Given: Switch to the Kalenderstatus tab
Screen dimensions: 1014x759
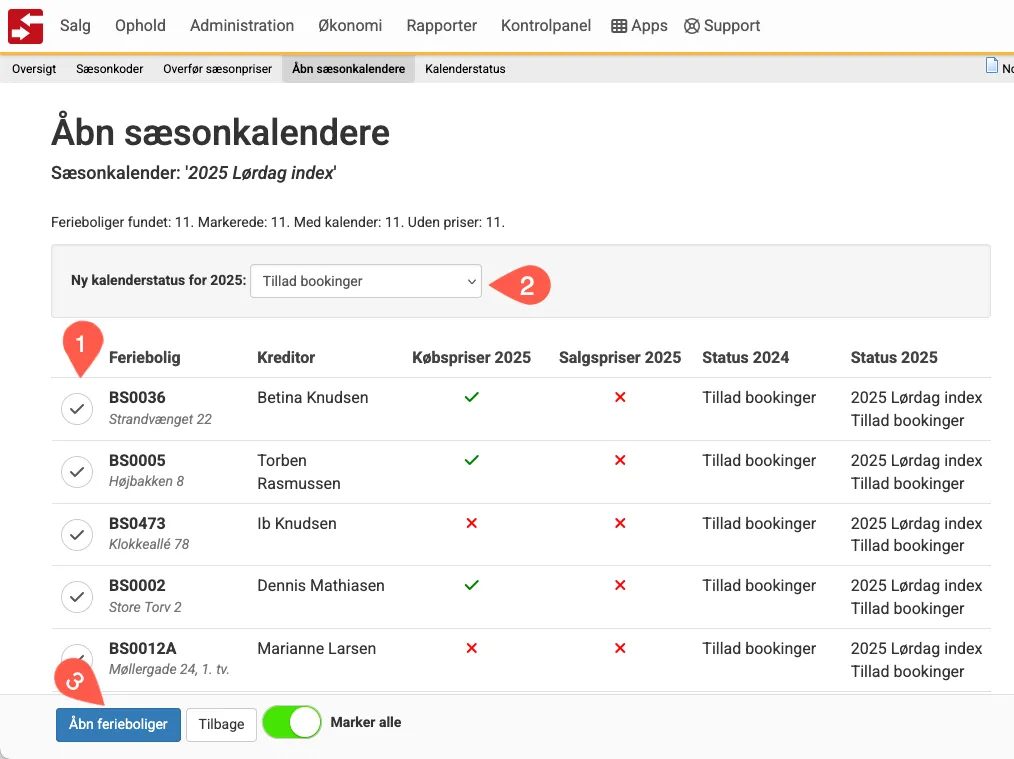Looking at the screenshot, I should 465,69.
